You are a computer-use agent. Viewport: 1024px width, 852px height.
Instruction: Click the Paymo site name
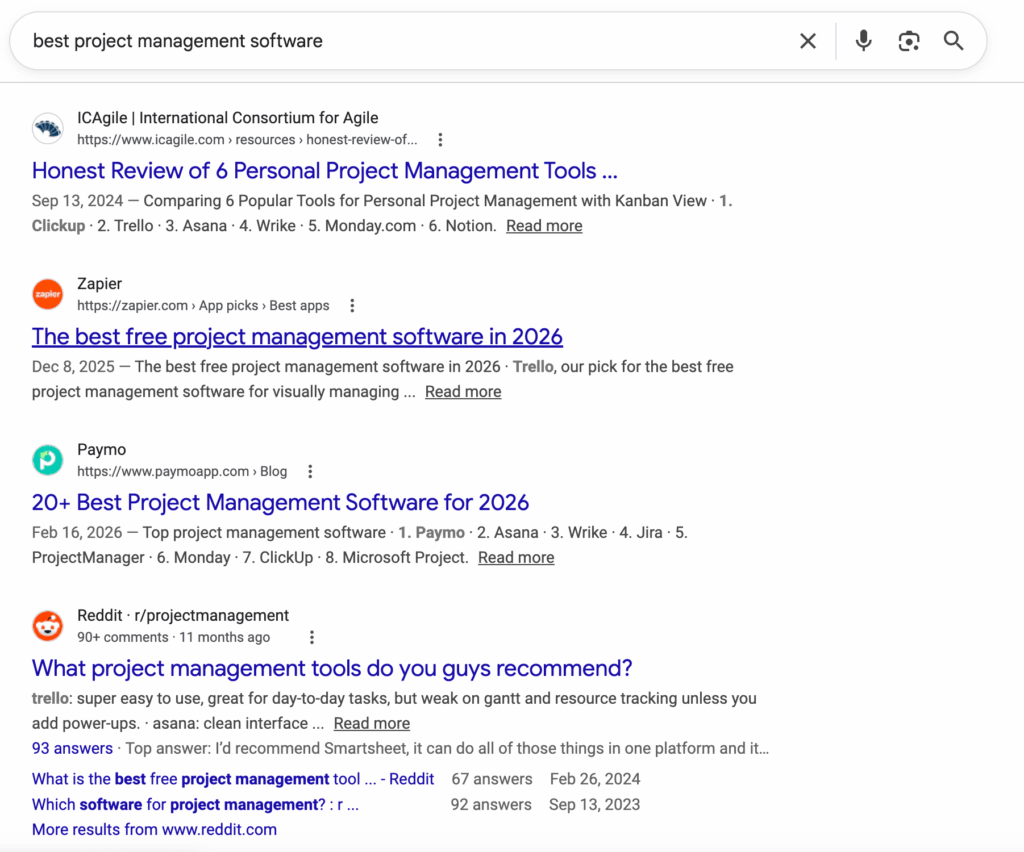[101, 449]
